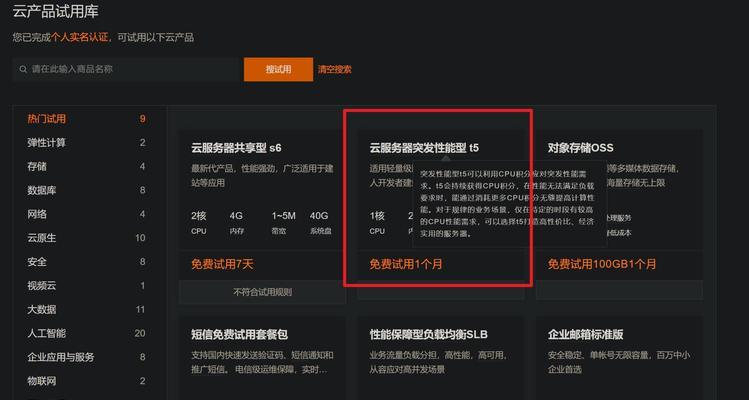The width and height of the screenshot is (749, 400).
Task: Select the 安全 category
Action: [37, 262]
